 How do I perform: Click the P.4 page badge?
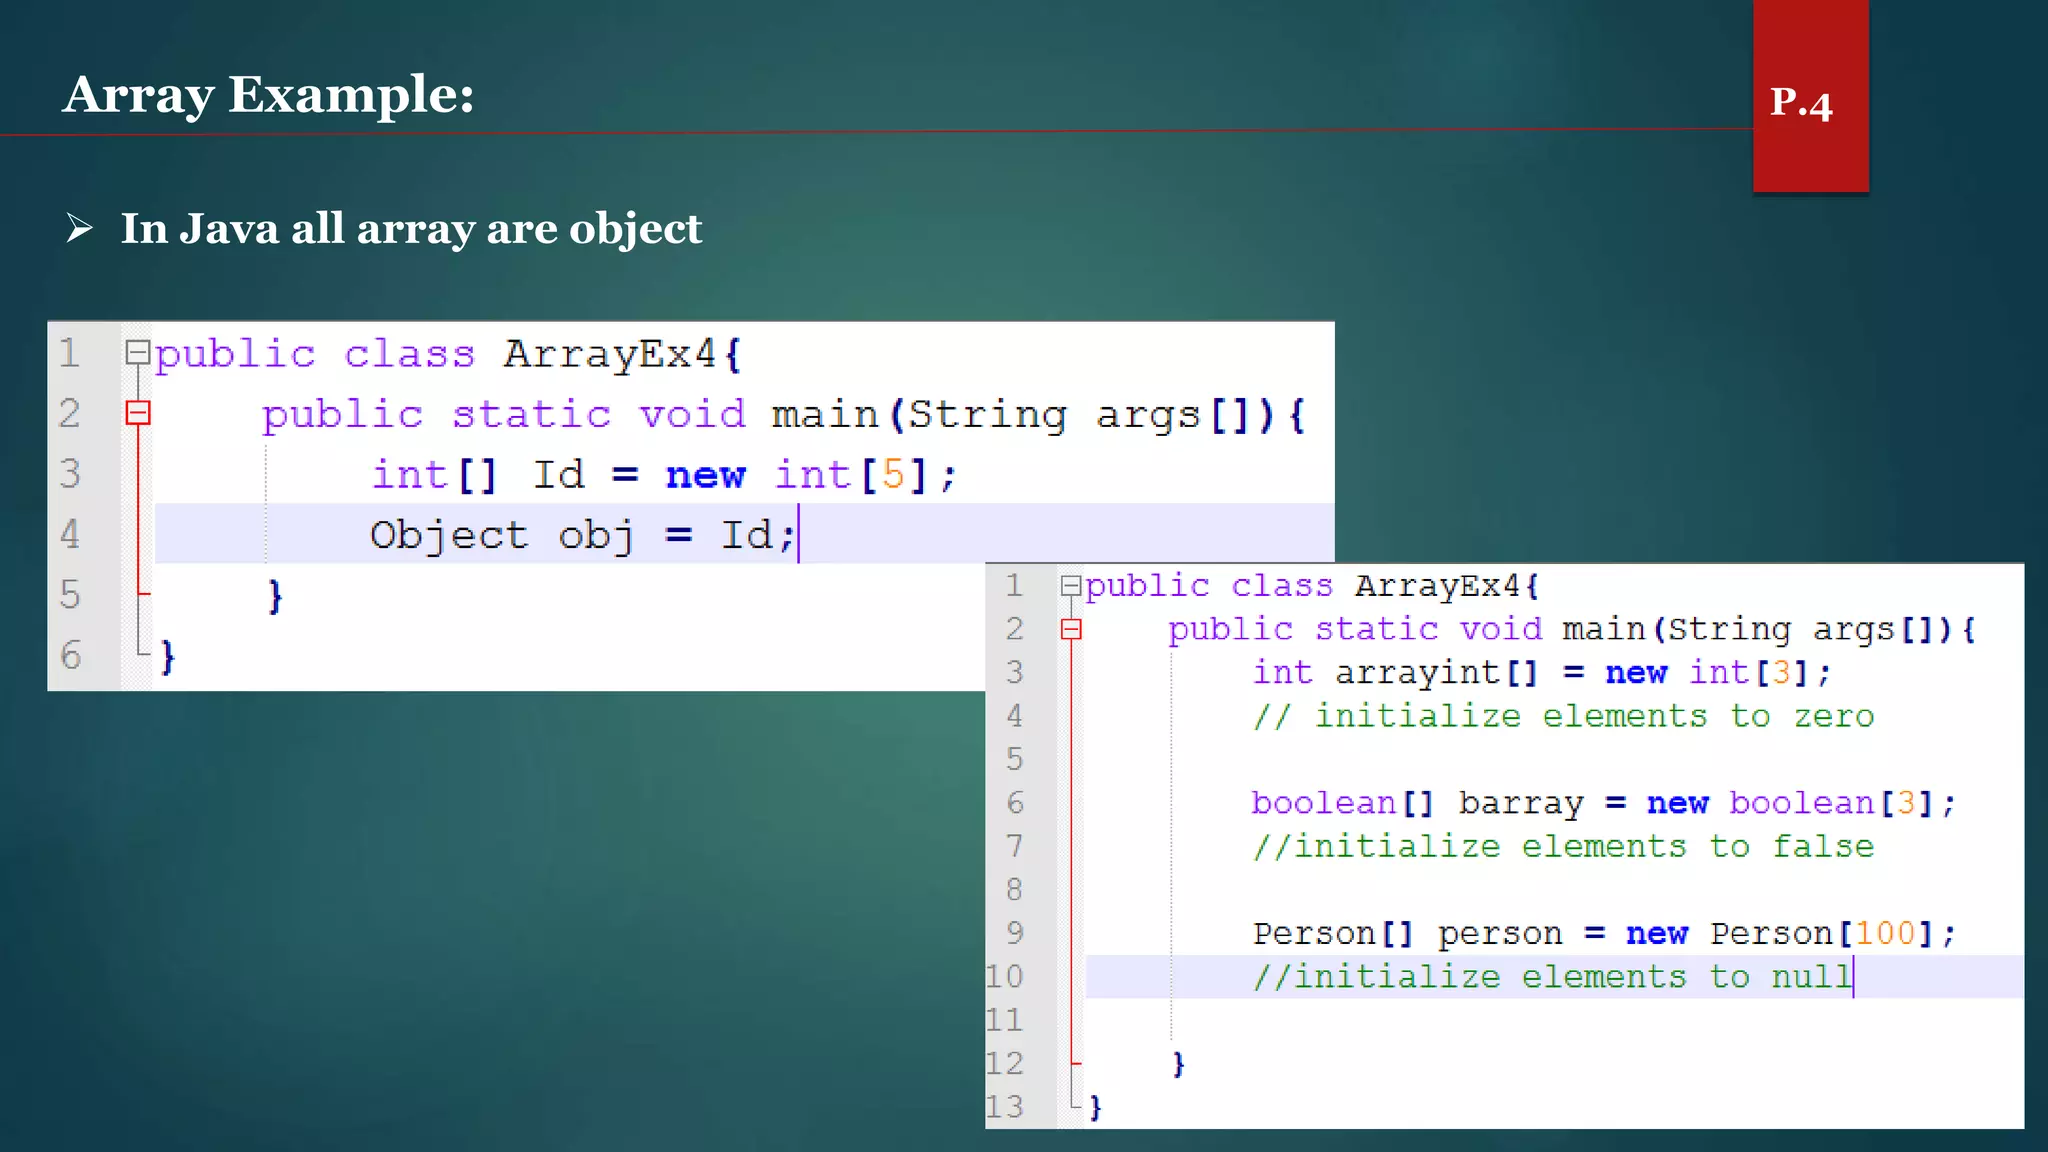(1810, 97)
